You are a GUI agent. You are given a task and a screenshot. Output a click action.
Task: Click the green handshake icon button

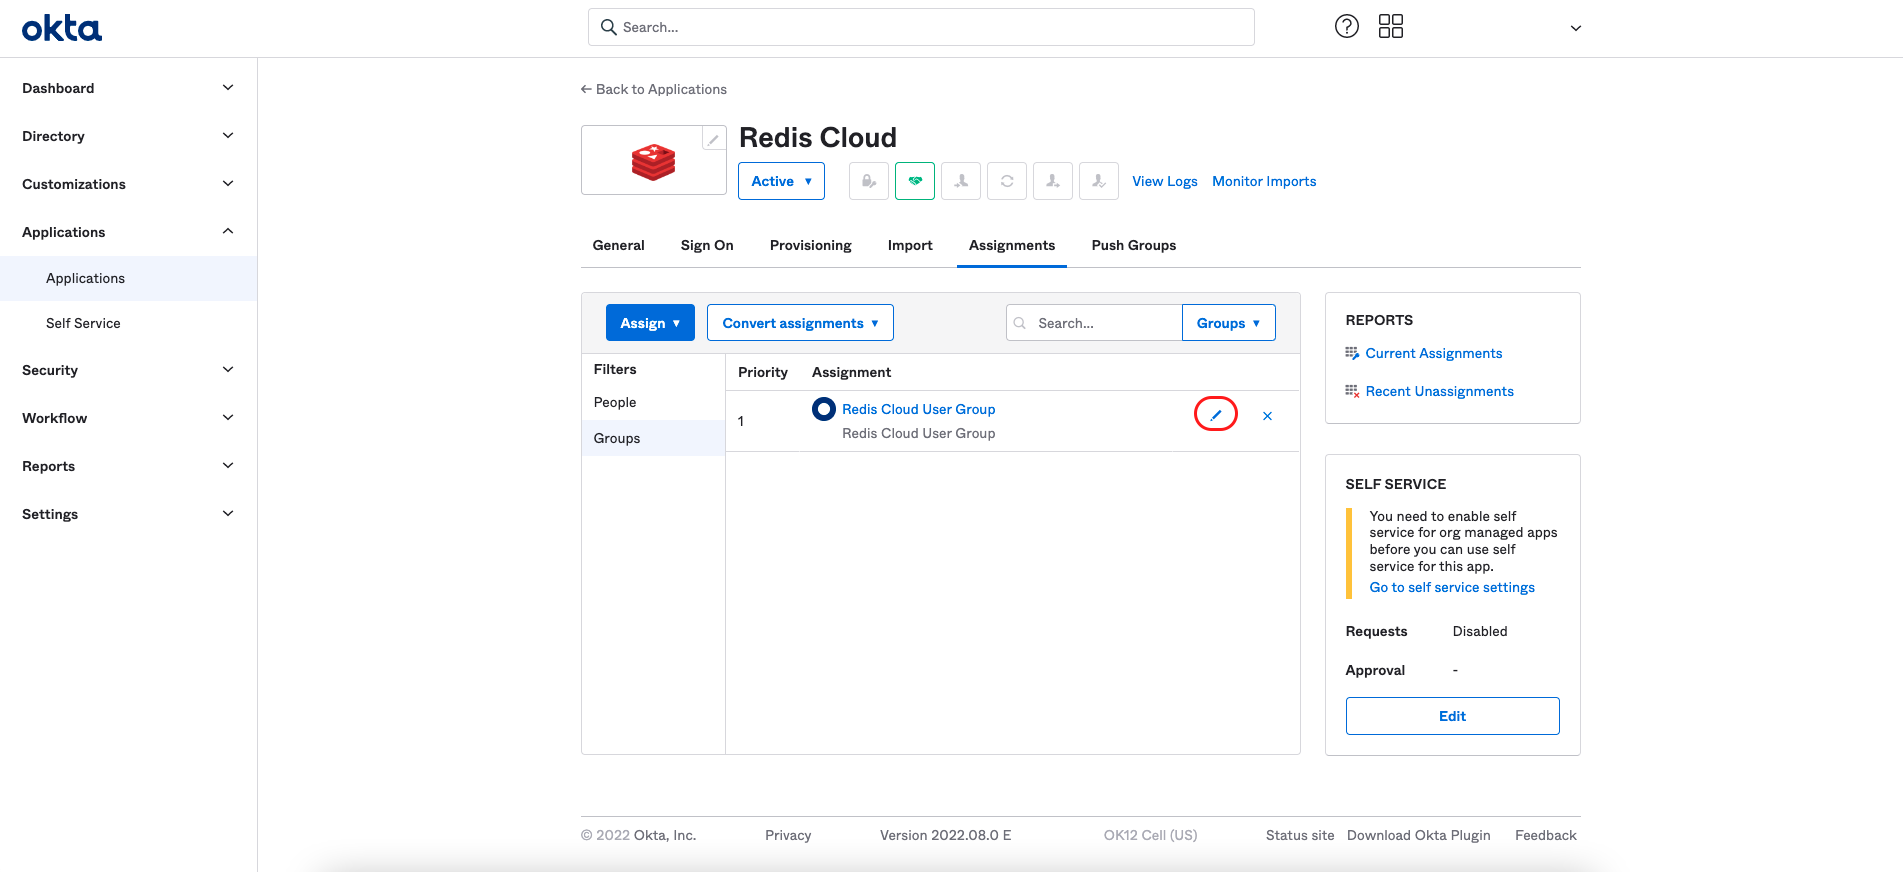click(x=914, y=181)
